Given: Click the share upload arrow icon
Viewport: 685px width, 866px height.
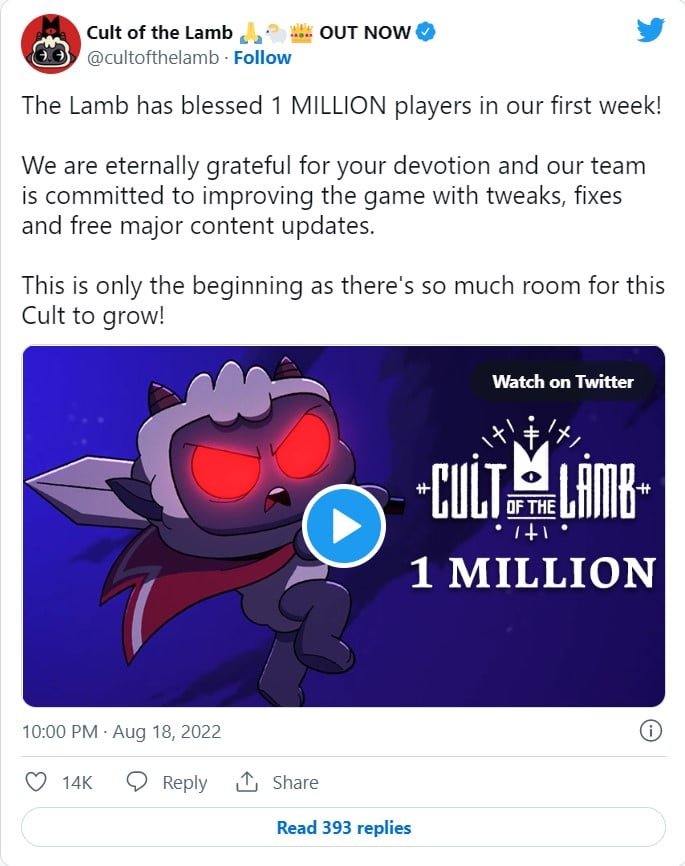Looking at the screenshot, I should pyautogui.click(x=247, y=781).
